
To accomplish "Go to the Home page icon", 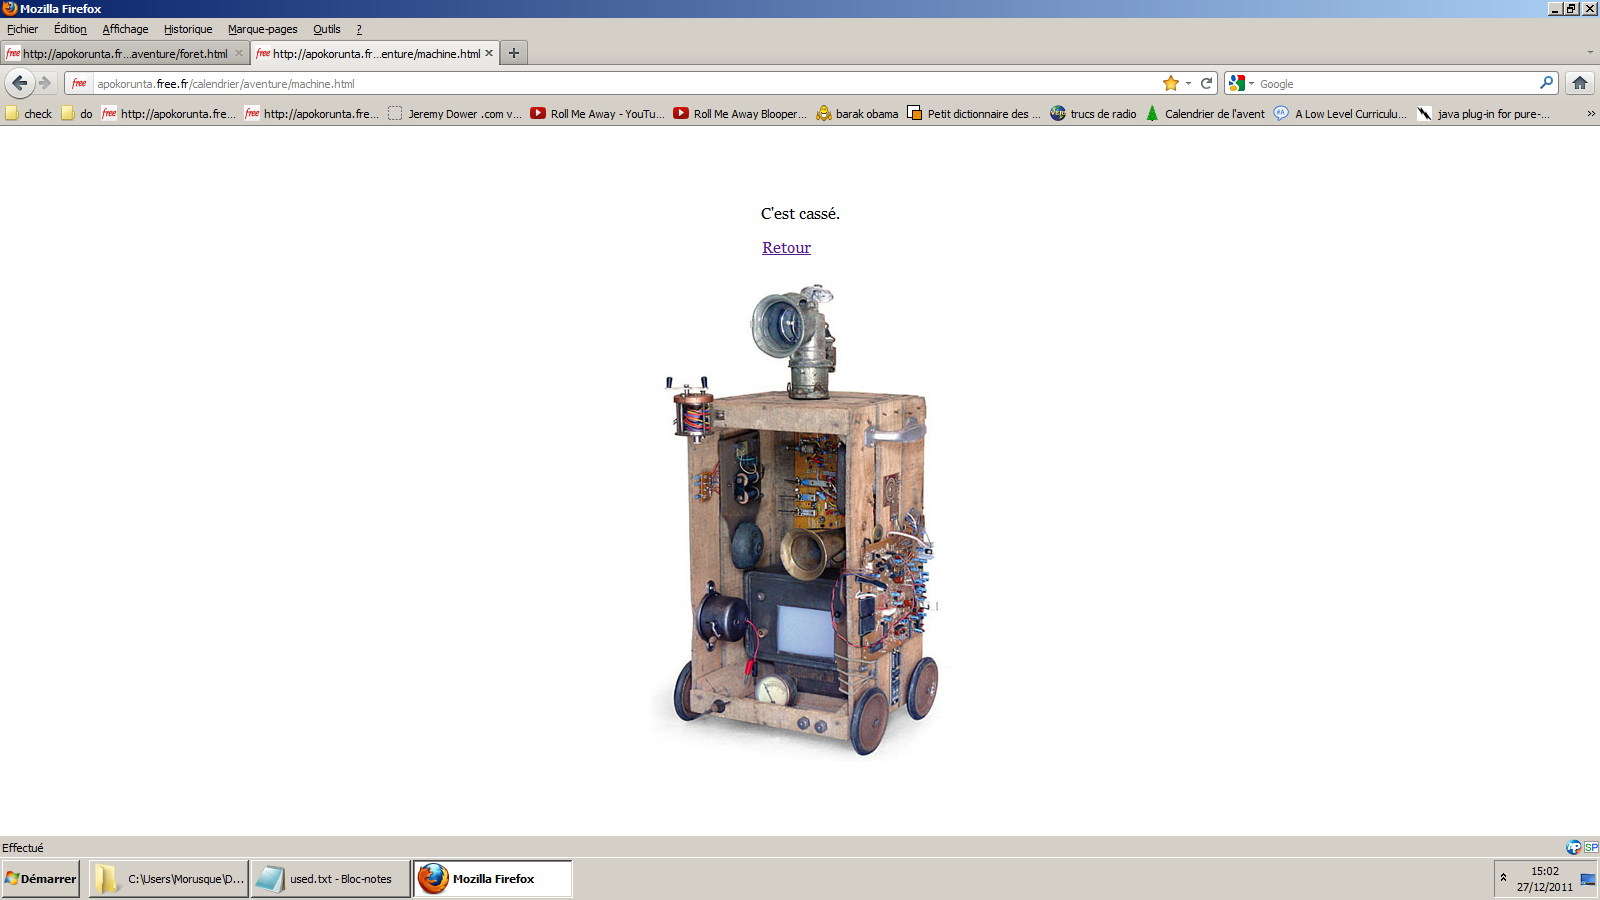I will (1580, 83).
